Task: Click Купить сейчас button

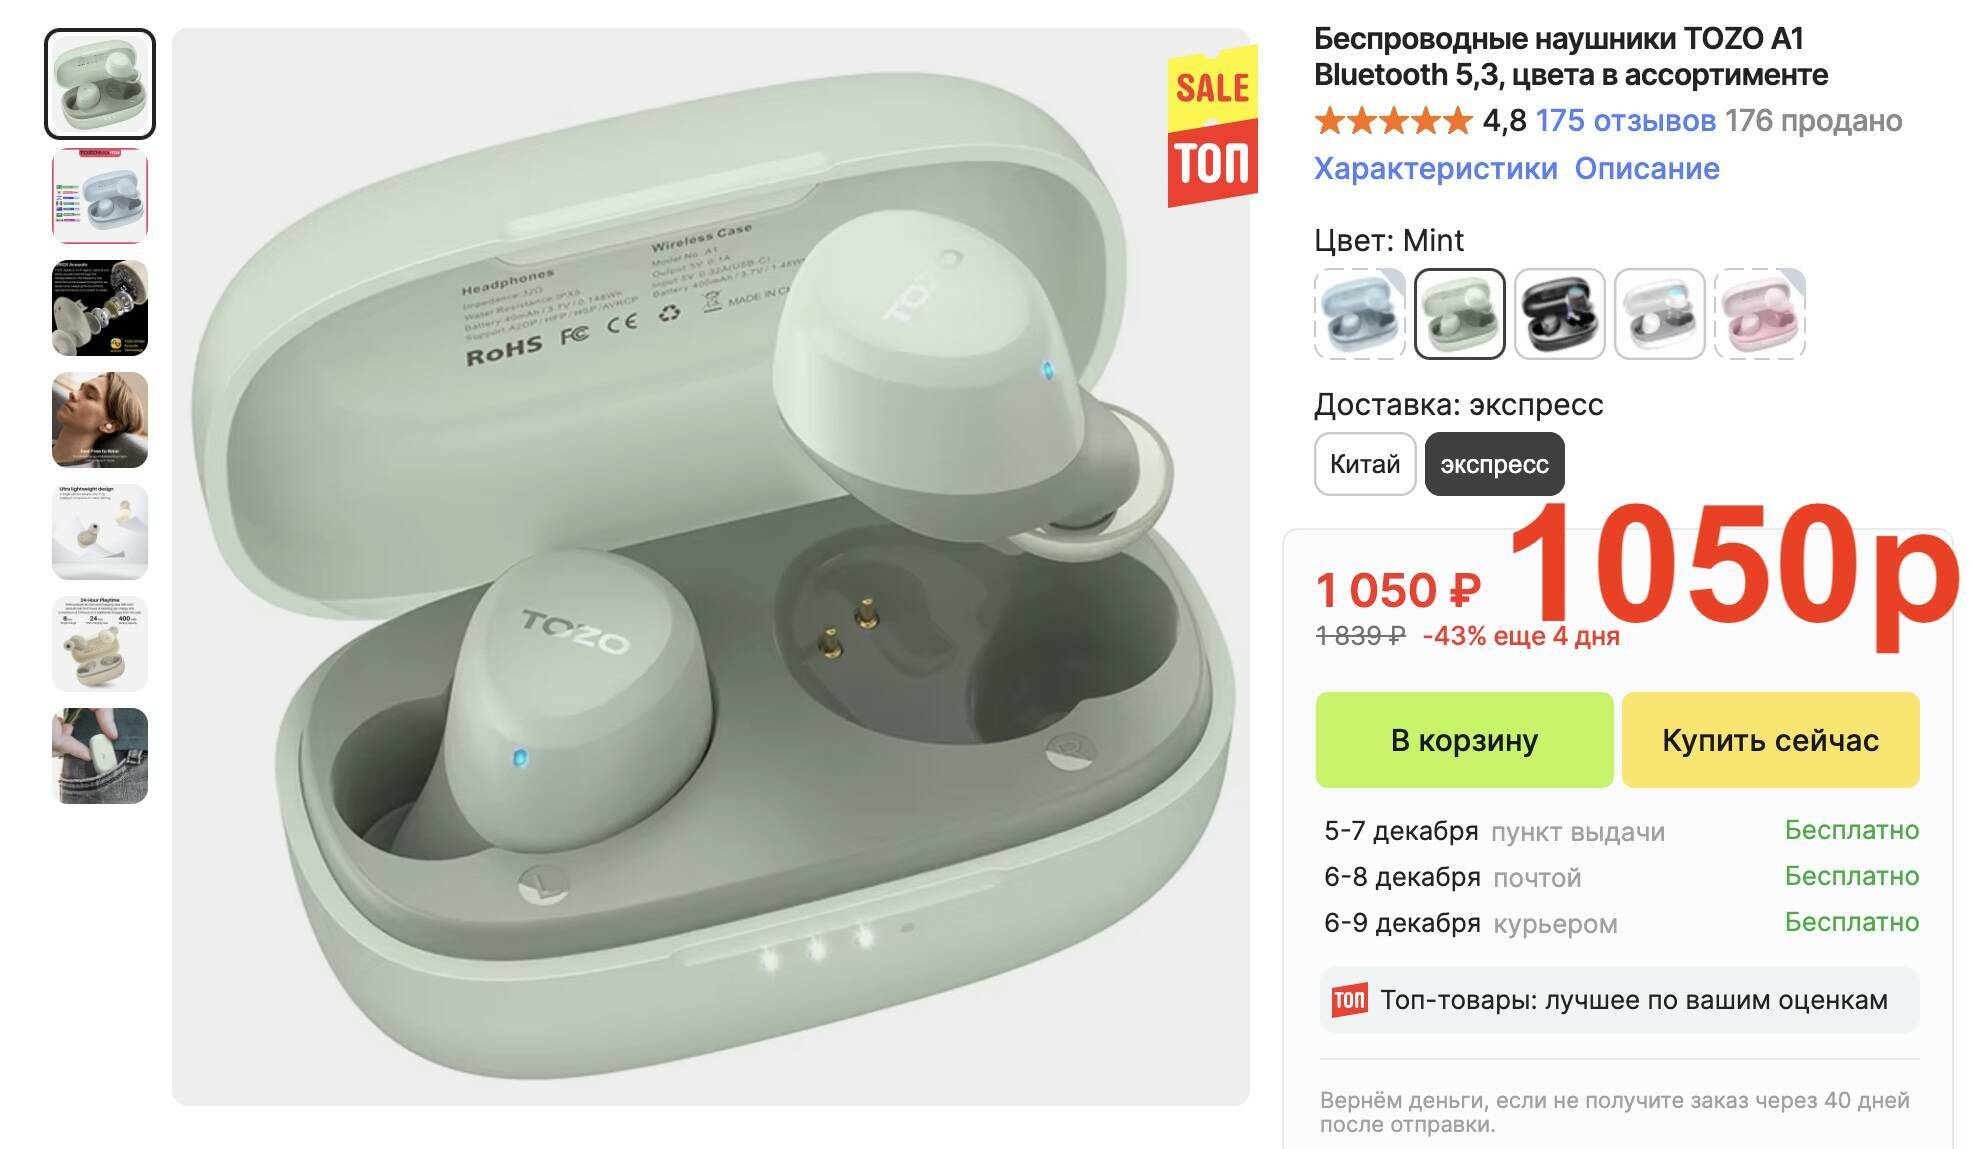Action: [x=1770, y=740]
